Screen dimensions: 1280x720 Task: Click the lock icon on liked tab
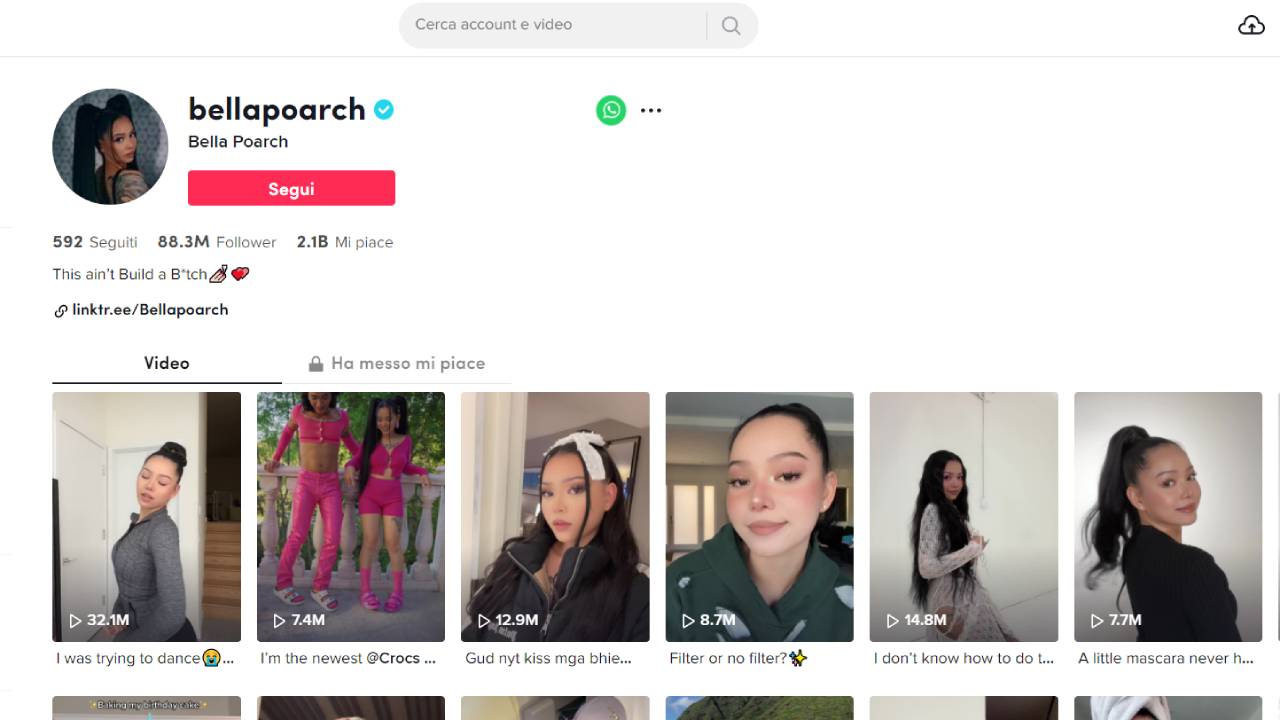click(x=316, y=364)
